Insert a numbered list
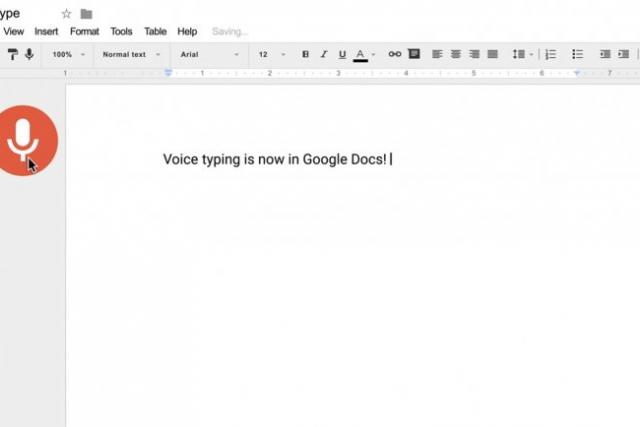640x427 pixels. click(x=551, y=54)
